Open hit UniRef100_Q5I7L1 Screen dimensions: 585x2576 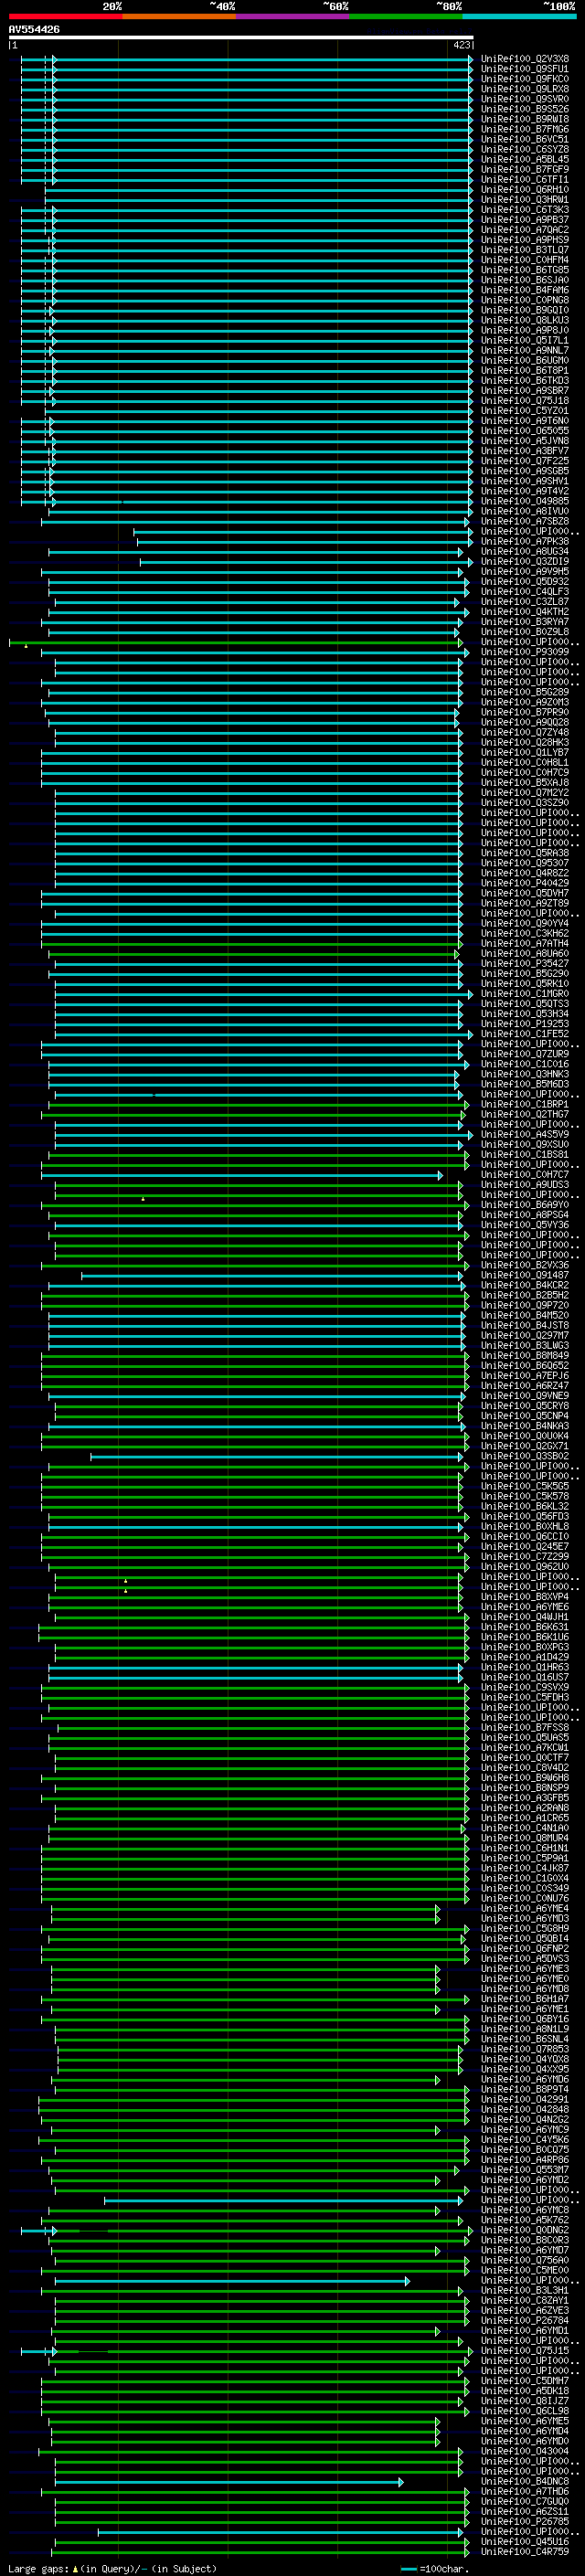(x=525, y=341)
